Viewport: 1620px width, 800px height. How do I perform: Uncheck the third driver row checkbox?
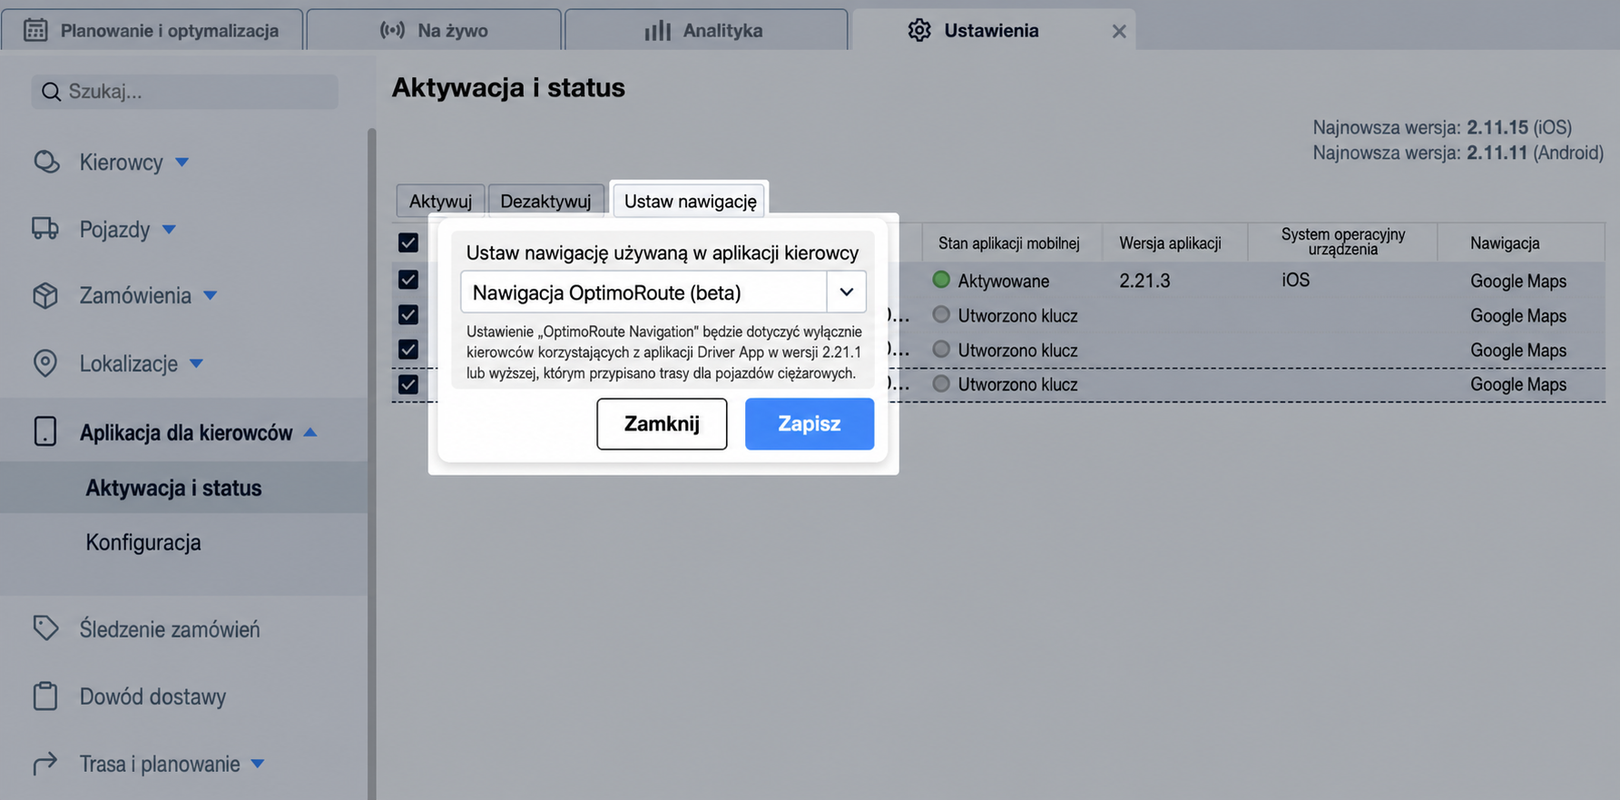[408, 350]
